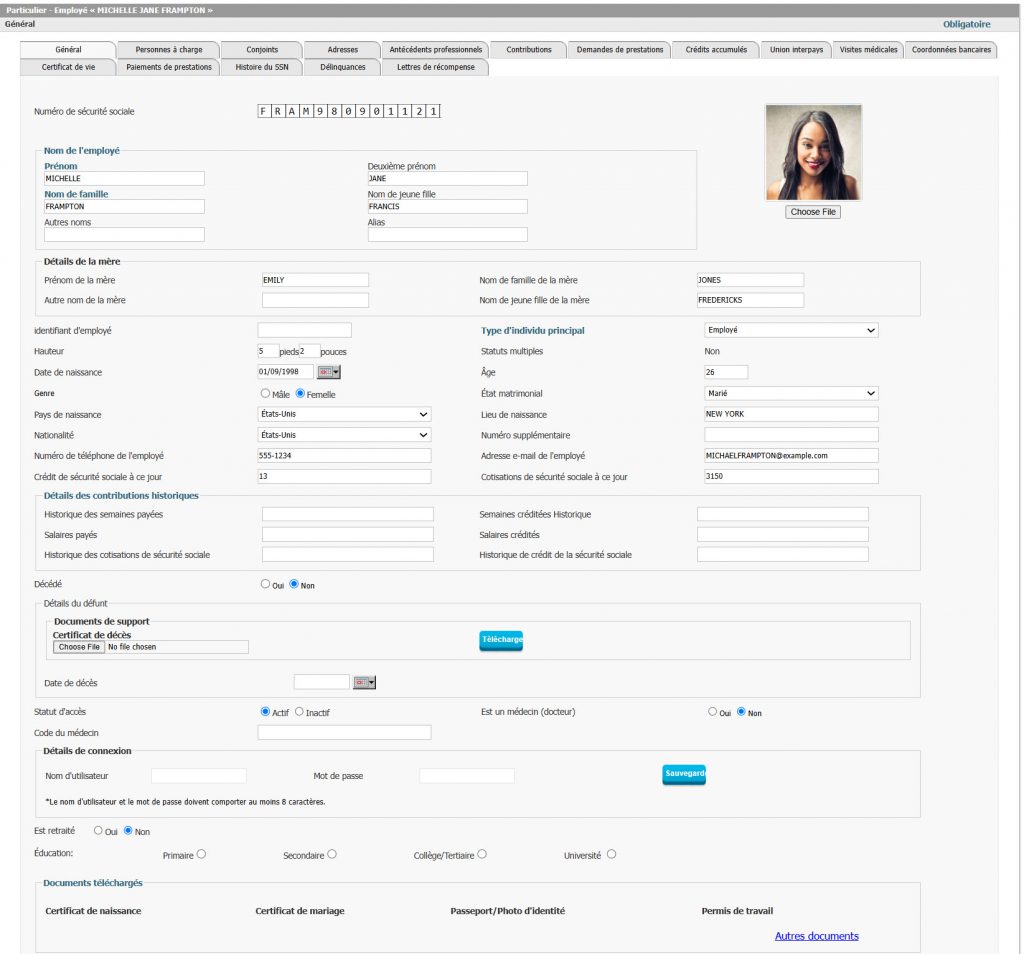
Task: Open Demandes de prestations tab
Action: [x=620, y=50]
